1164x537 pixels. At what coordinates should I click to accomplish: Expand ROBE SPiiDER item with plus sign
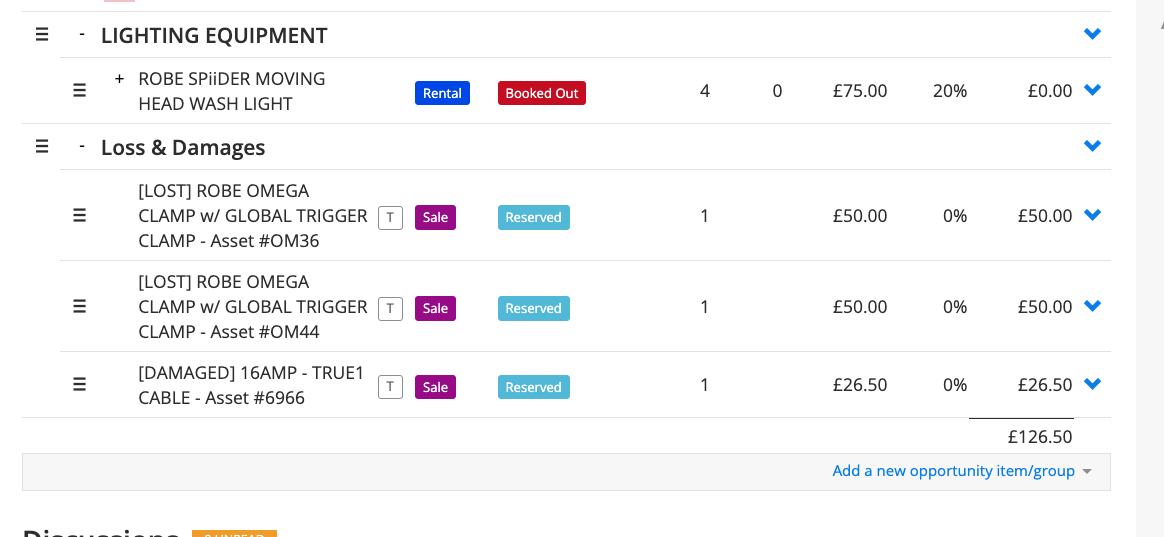[x=119, y=78]
